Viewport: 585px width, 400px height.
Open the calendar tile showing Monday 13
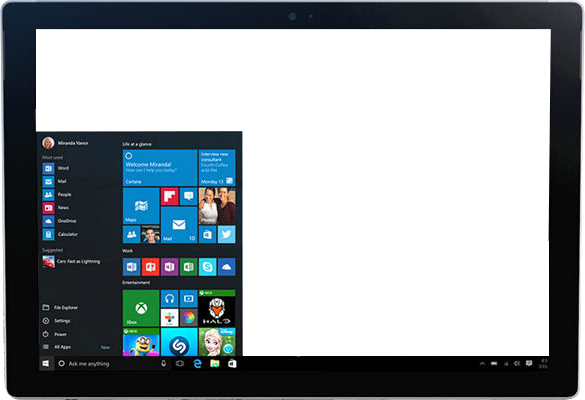(217, 168)
